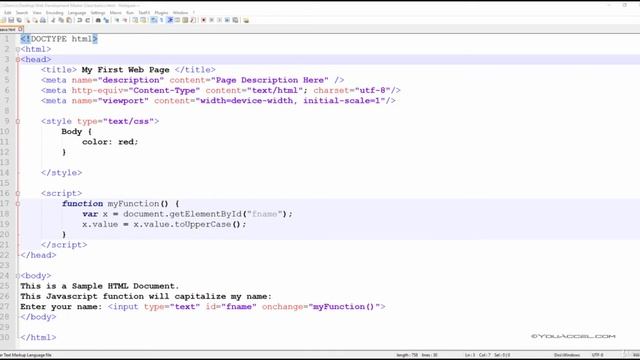Click the '<!DOCTYPE html>' text on line 1
Screen dimensions: 640x360
[59, 39]
